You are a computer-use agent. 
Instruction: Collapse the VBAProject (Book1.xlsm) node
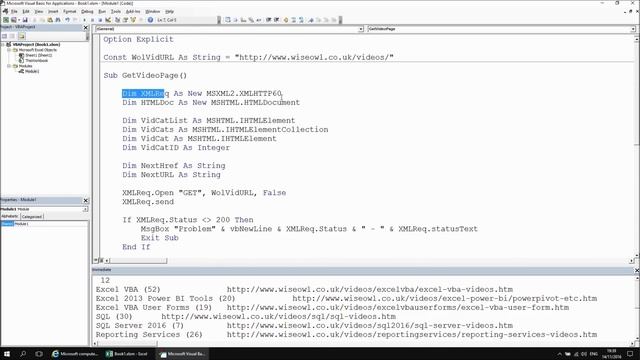tap(3, 44)
